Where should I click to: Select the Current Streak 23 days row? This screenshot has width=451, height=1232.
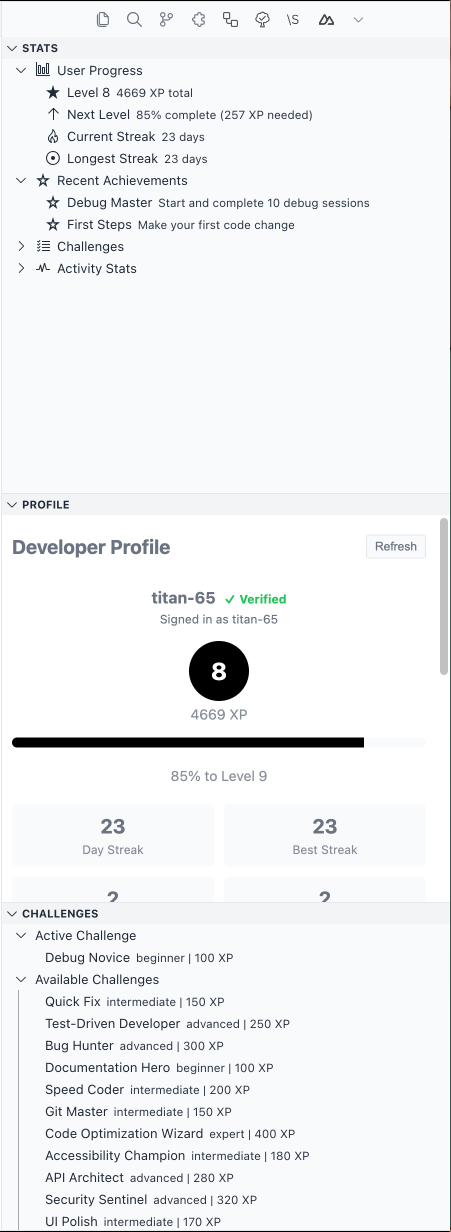(225, 136)
